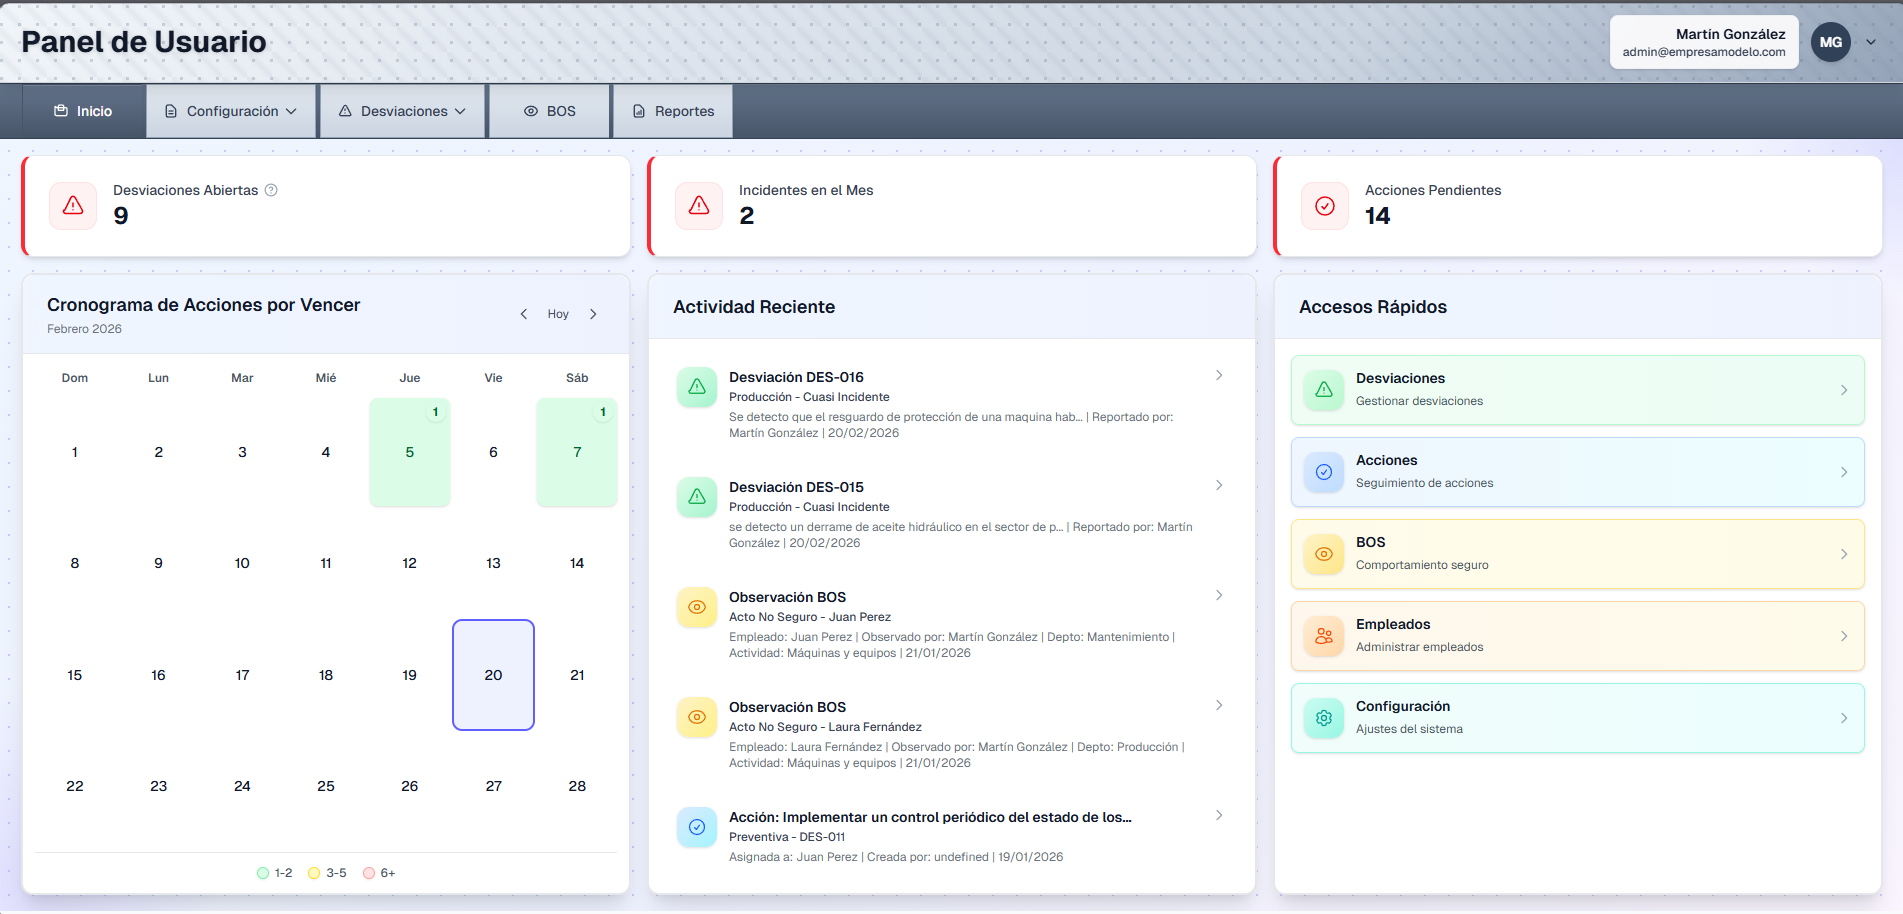Click the MG user avatar
Screen dimensions: 1903x914
[x=1830, y=42]
